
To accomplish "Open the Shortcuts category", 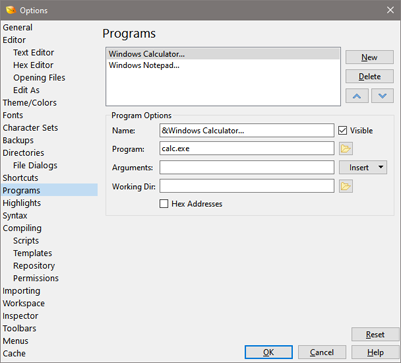I will coord(20,178).
